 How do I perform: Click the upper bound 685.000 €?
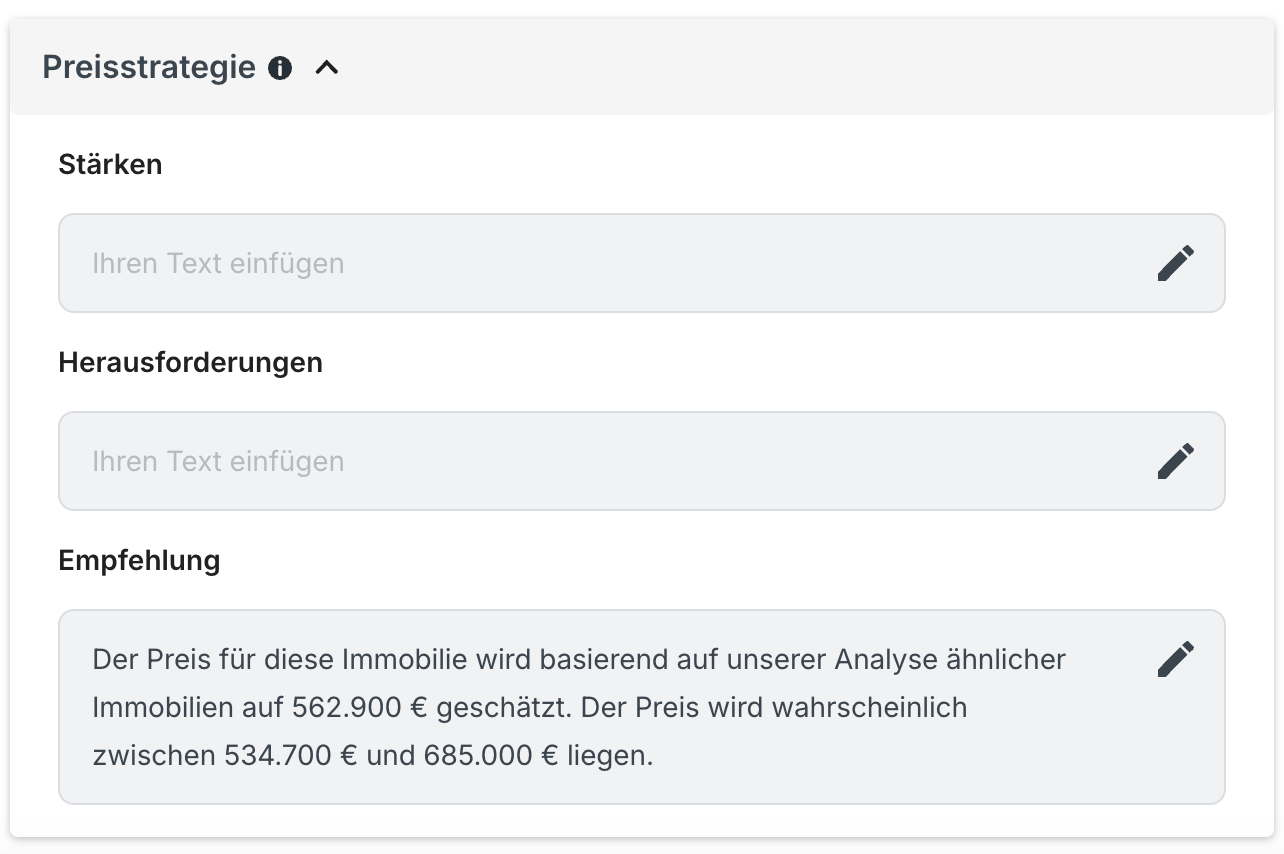click(491, 756)
